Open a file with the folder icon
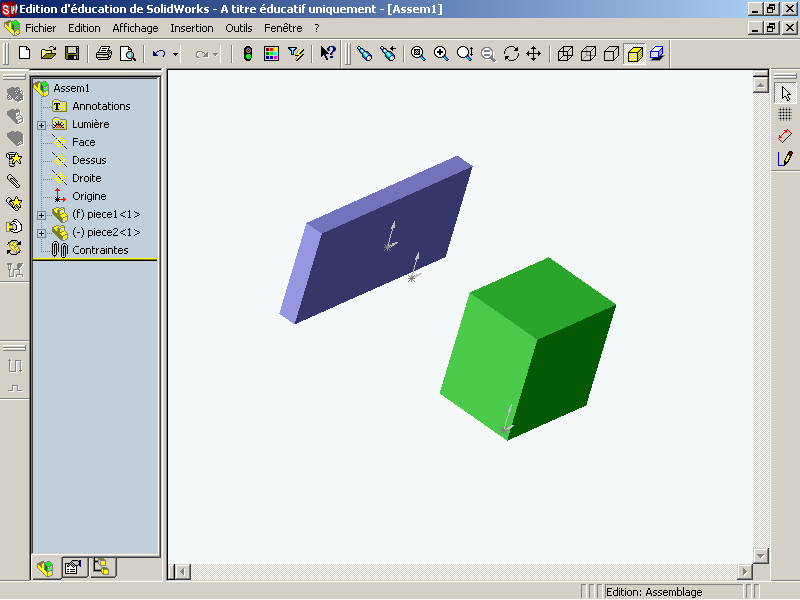 click(x=48, y=54)
